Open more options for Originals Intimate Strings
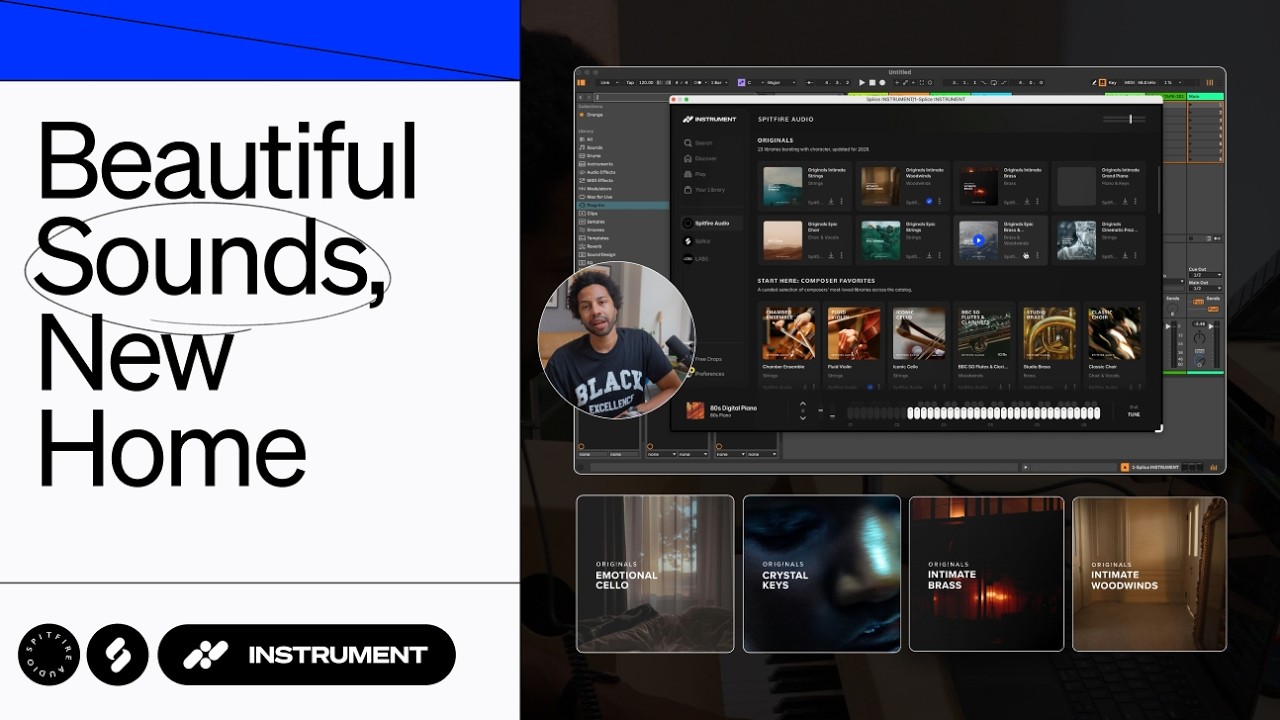This screenshot has width=1280, height=720. (841, 201)
